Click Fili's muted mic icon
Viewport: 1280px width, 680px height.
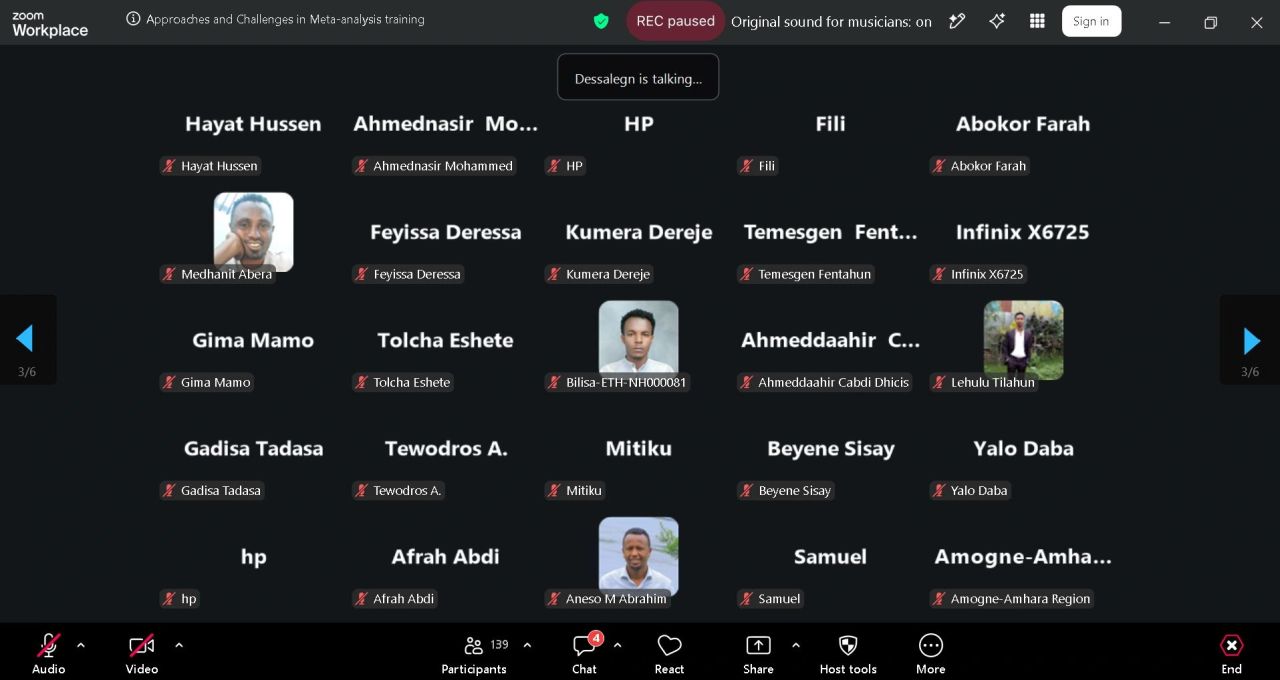pos(747,166)
